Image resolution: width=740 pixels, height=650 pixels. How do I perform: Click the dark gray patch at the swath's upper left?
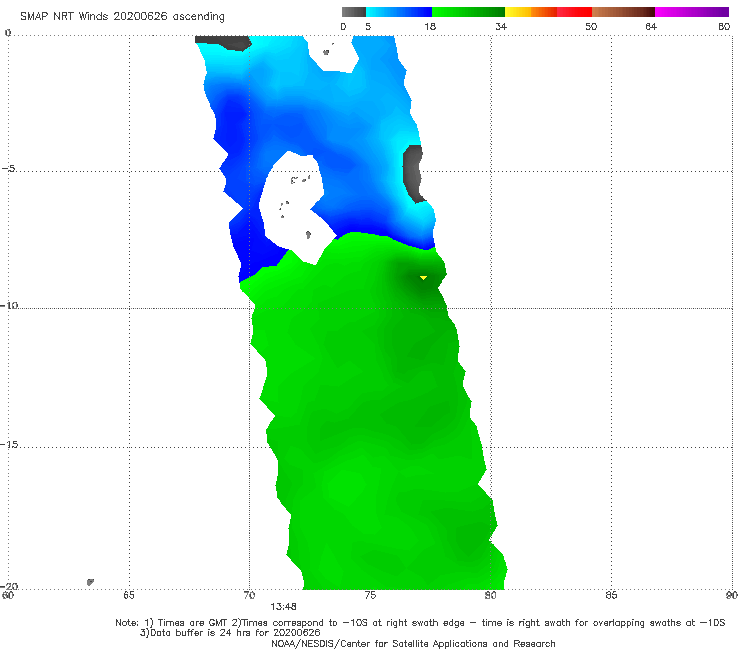[x=223, y=42]
